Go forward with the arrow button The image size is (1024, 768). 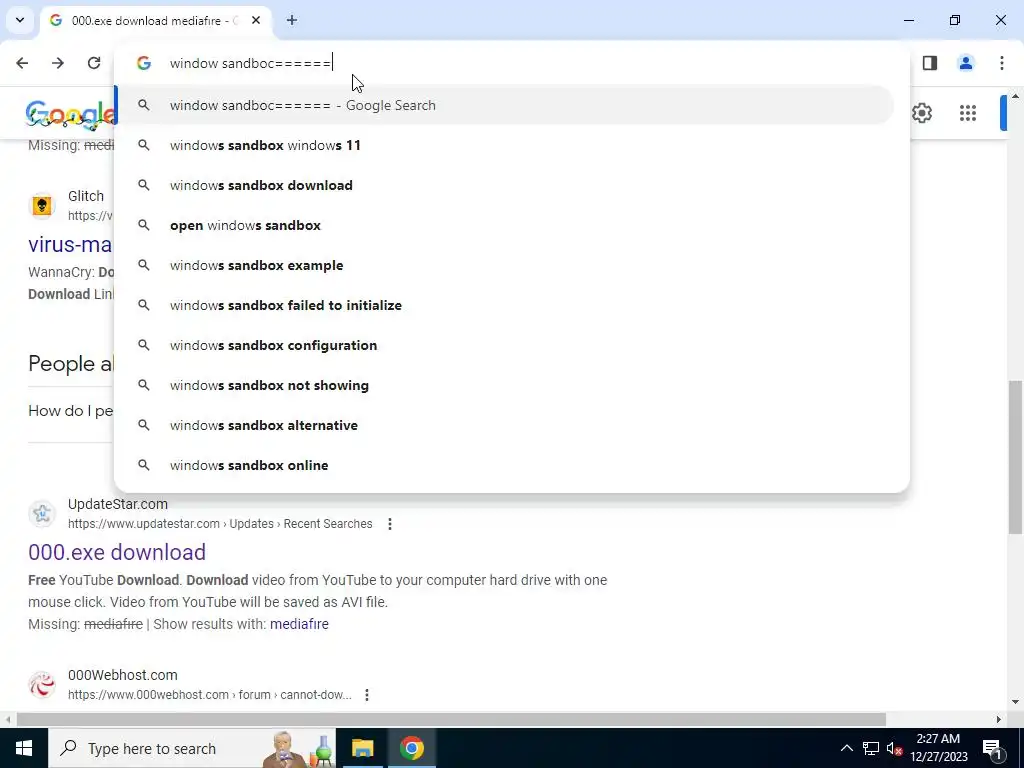pyautogui.click(x=57, y=63)
